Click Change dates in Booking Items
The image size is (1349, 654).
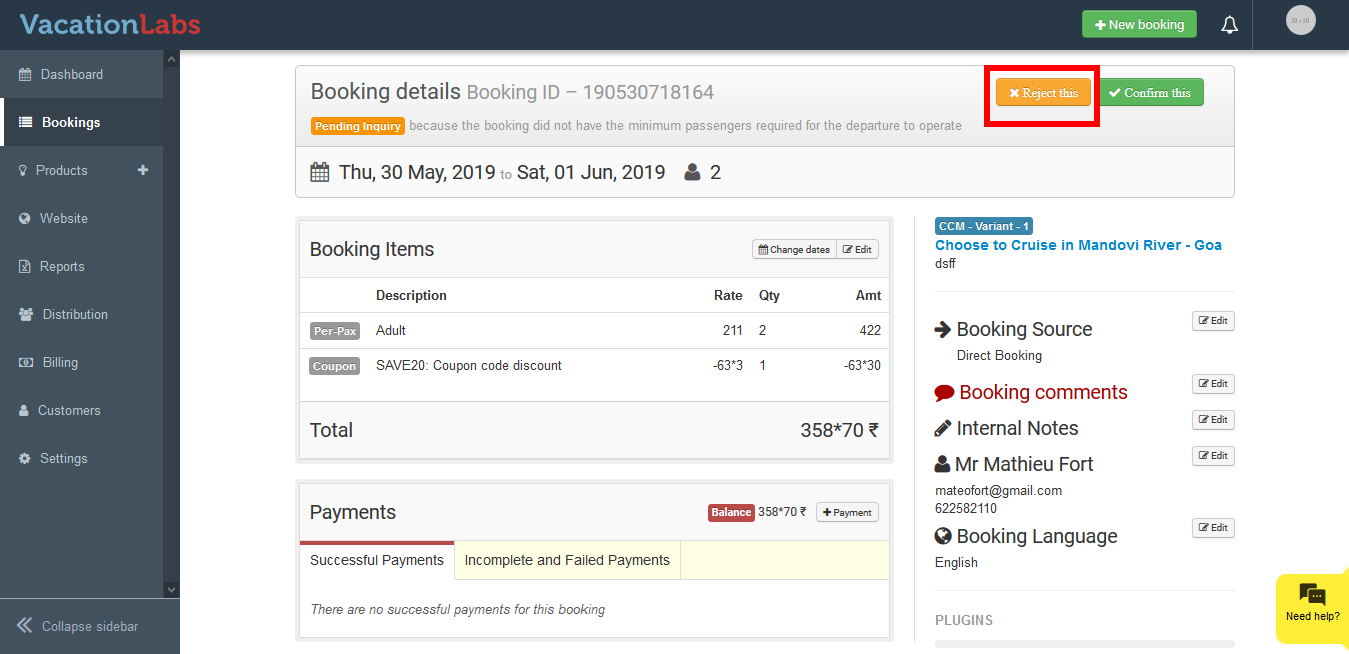coord(794,249)
